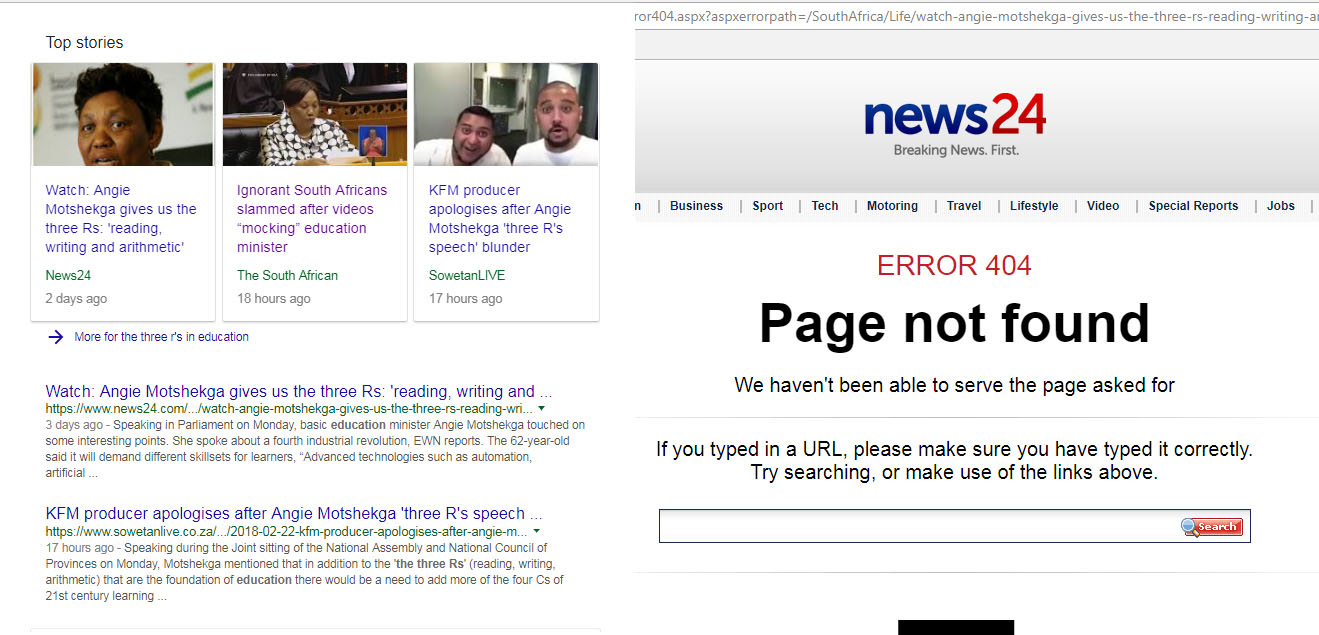Viewport: 1319px width, 635px height.
Task: Select the Tech navigation item
Action: click(825, 206)
